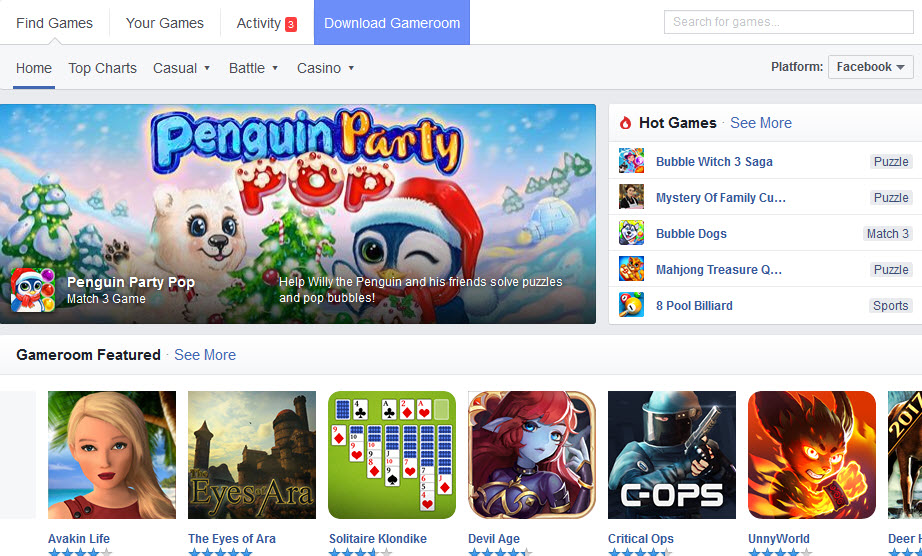This screenshot has width=922, height=556.
Task: Expand the Casual category dropdown
Action: [182, 68]
